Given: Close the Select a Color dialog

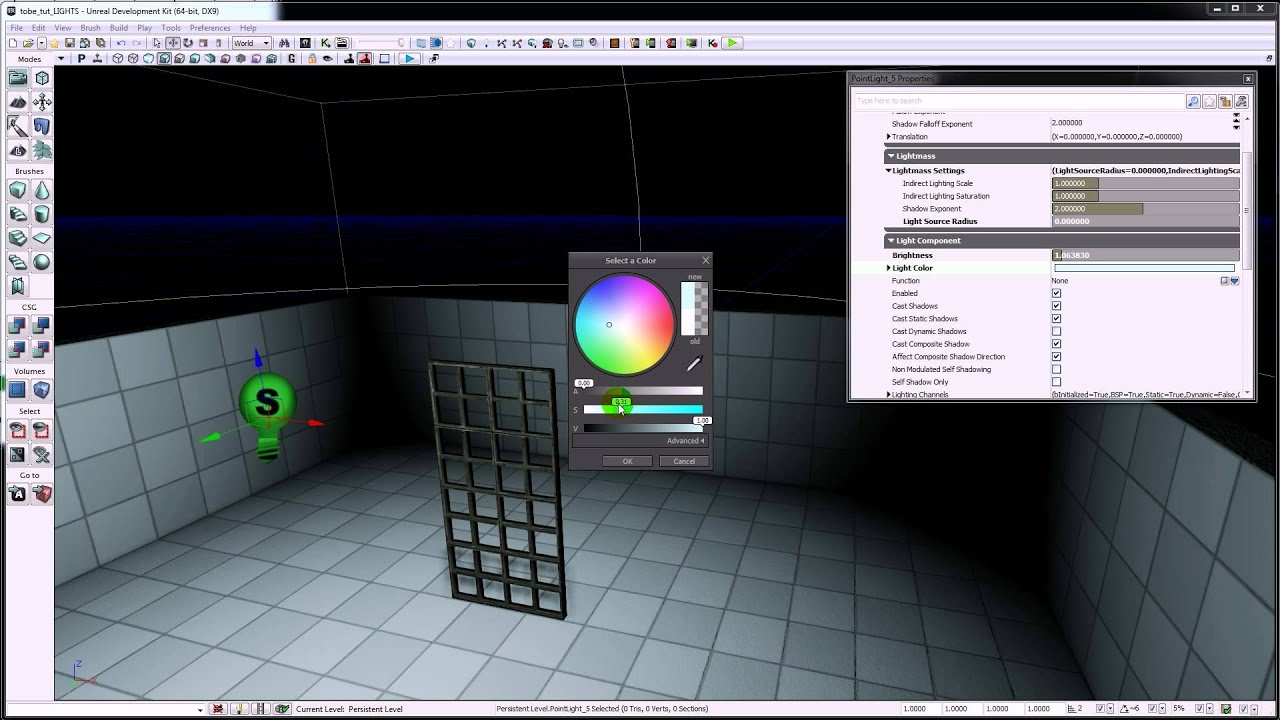Looking at the screenshot, I should click(705, 260).
